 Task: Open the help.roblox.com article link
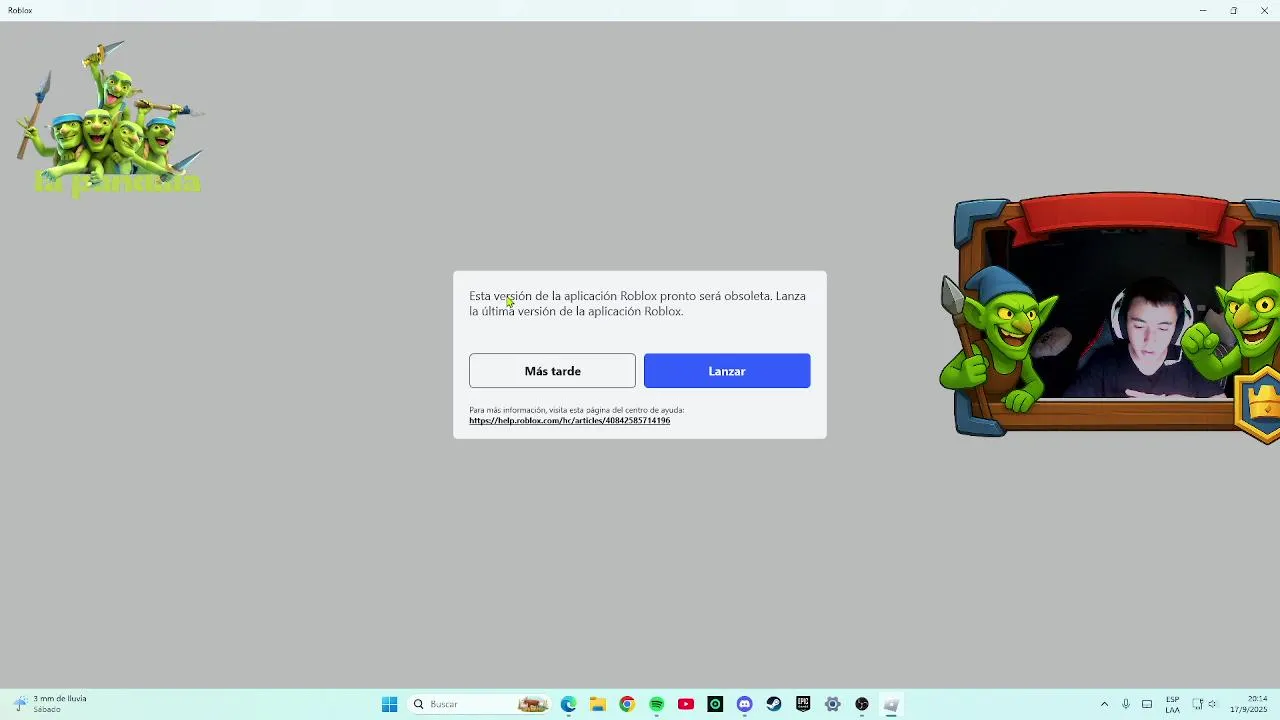569,421
